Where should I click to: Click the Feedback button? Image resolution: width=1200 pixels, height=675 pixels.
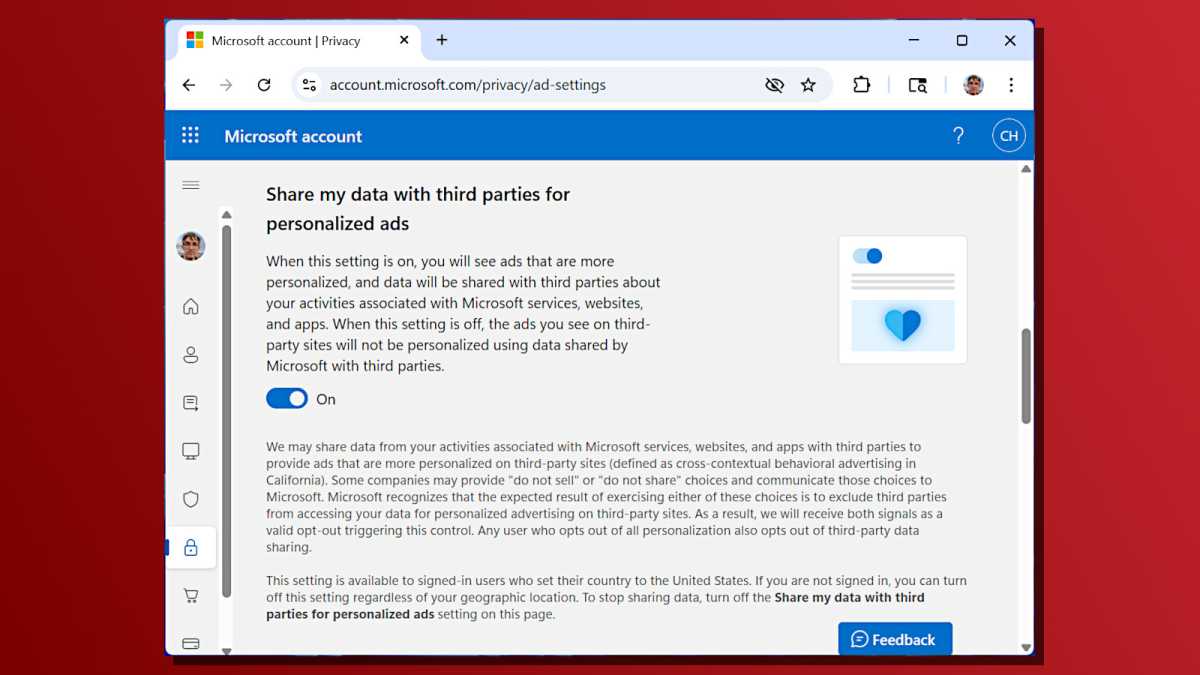[895, 639]
